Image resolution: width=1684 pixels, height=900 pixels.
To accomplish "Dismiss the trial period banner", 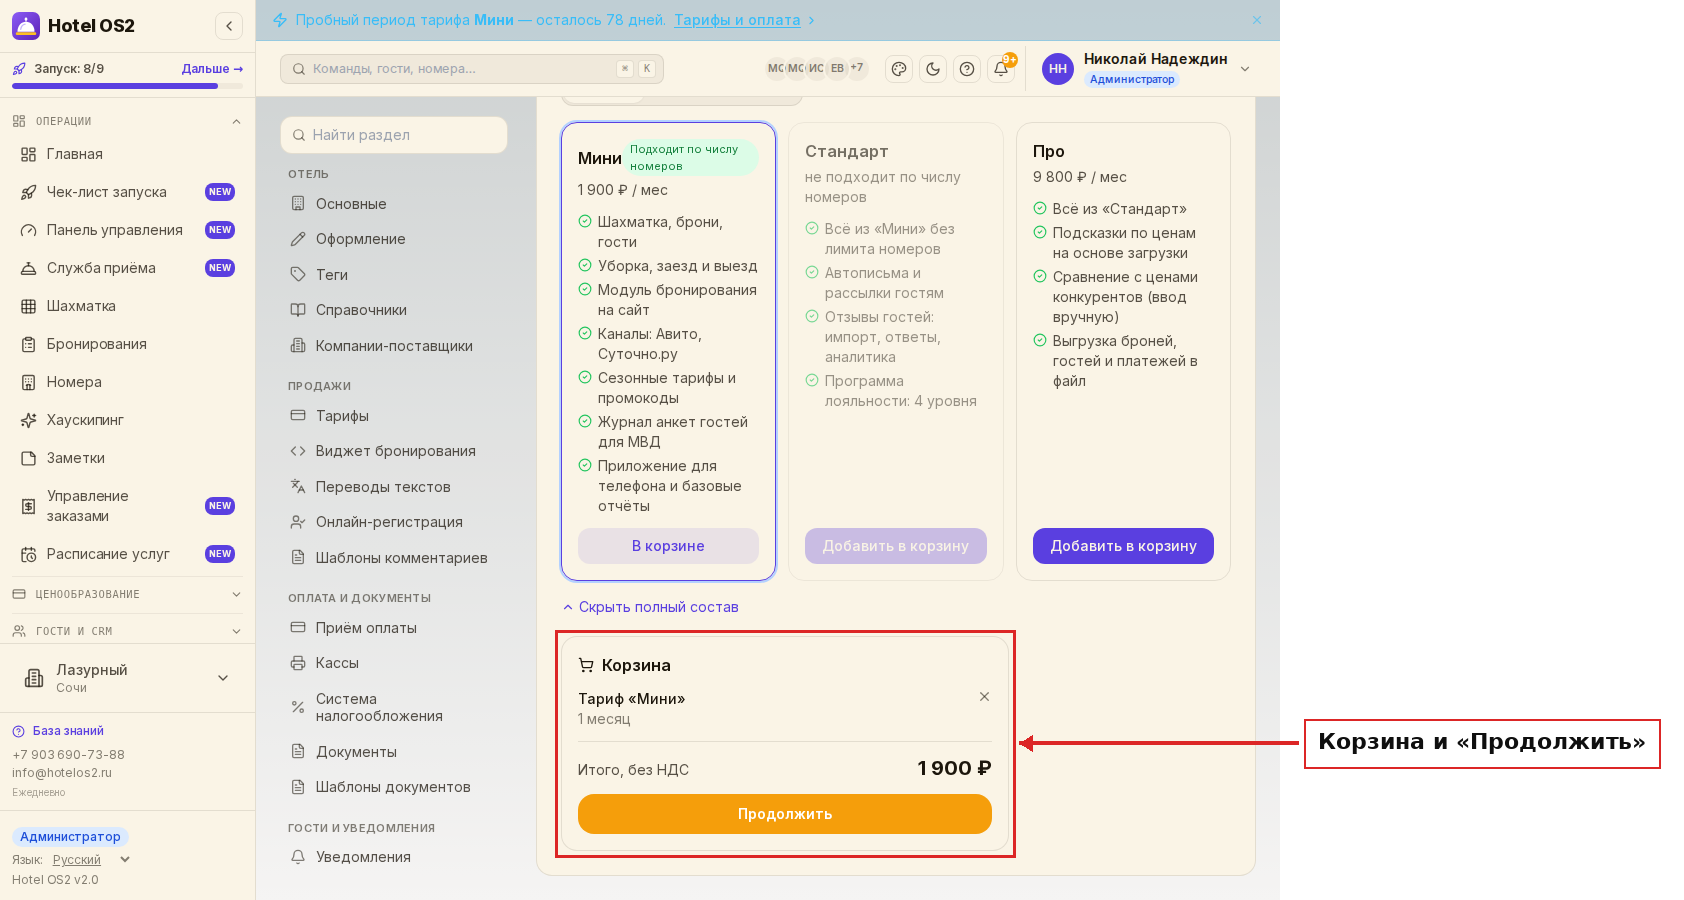I will pyautogui.click(x=1257, y=20).
